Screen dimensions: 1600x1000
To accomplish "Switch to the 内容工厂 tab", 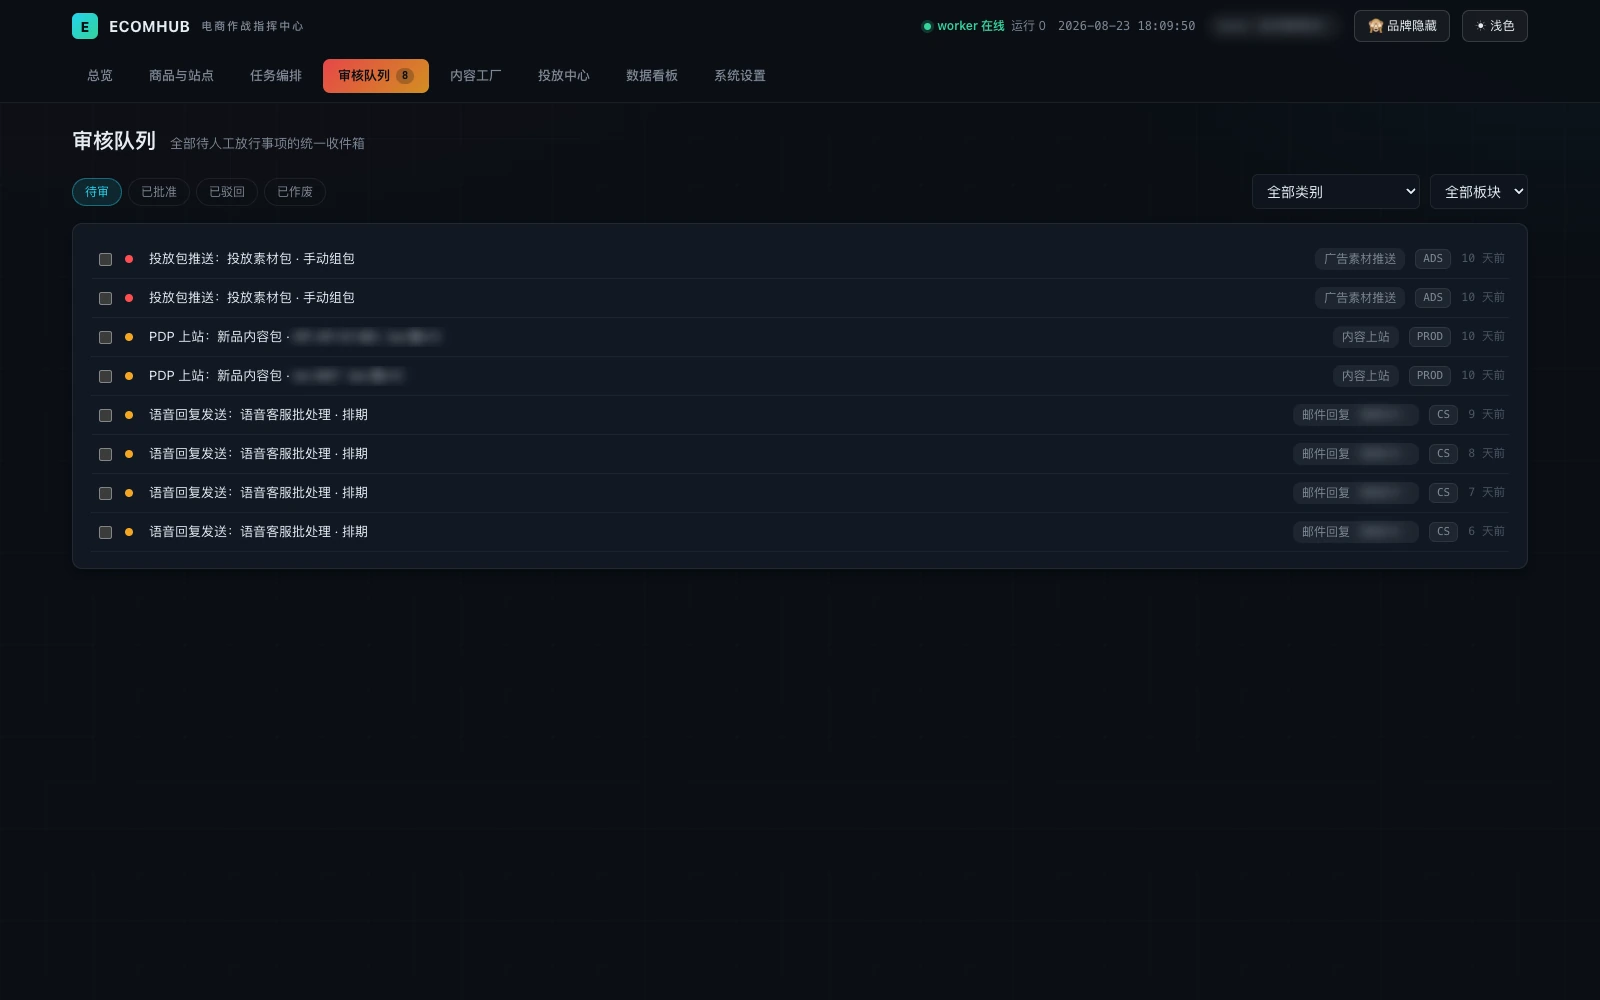I will (x=476, y=76).
